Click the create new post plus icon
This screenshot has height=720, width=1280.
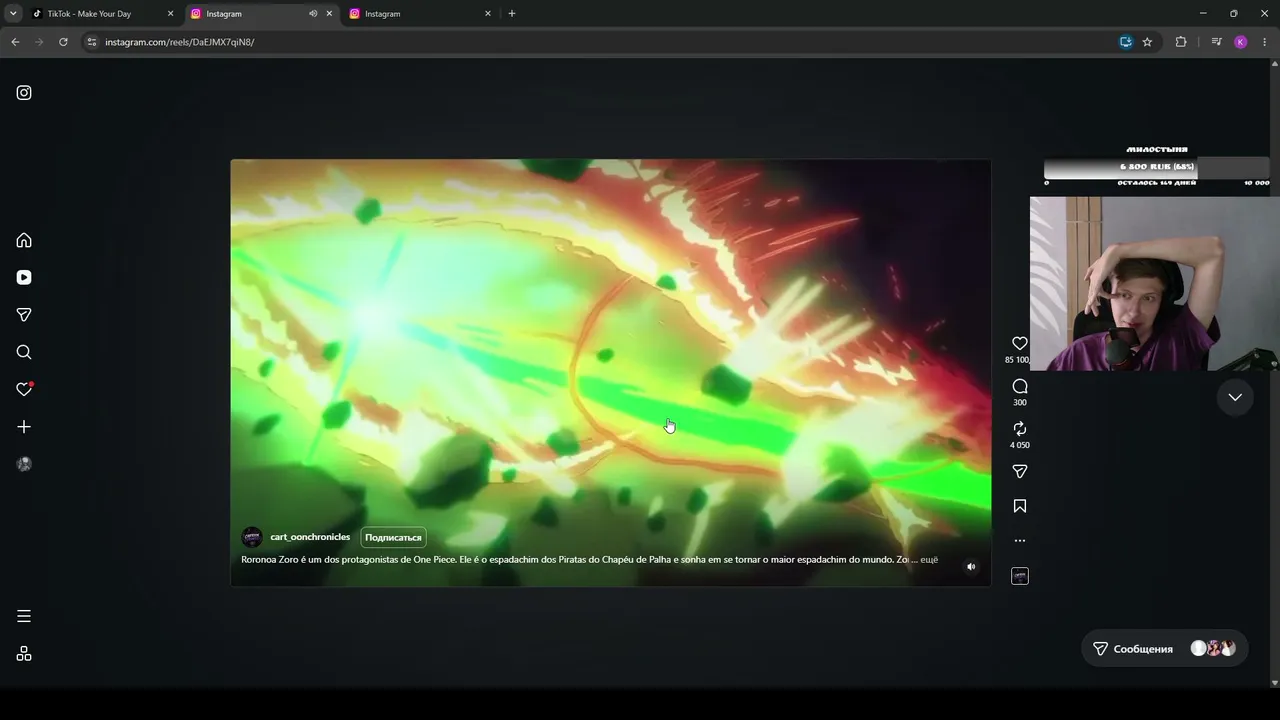[x=24, y=427]
